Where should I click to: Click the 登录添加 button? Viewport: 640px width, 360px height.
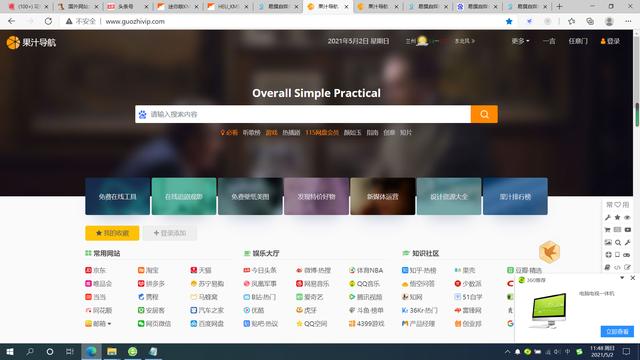(x=170, y=233)
